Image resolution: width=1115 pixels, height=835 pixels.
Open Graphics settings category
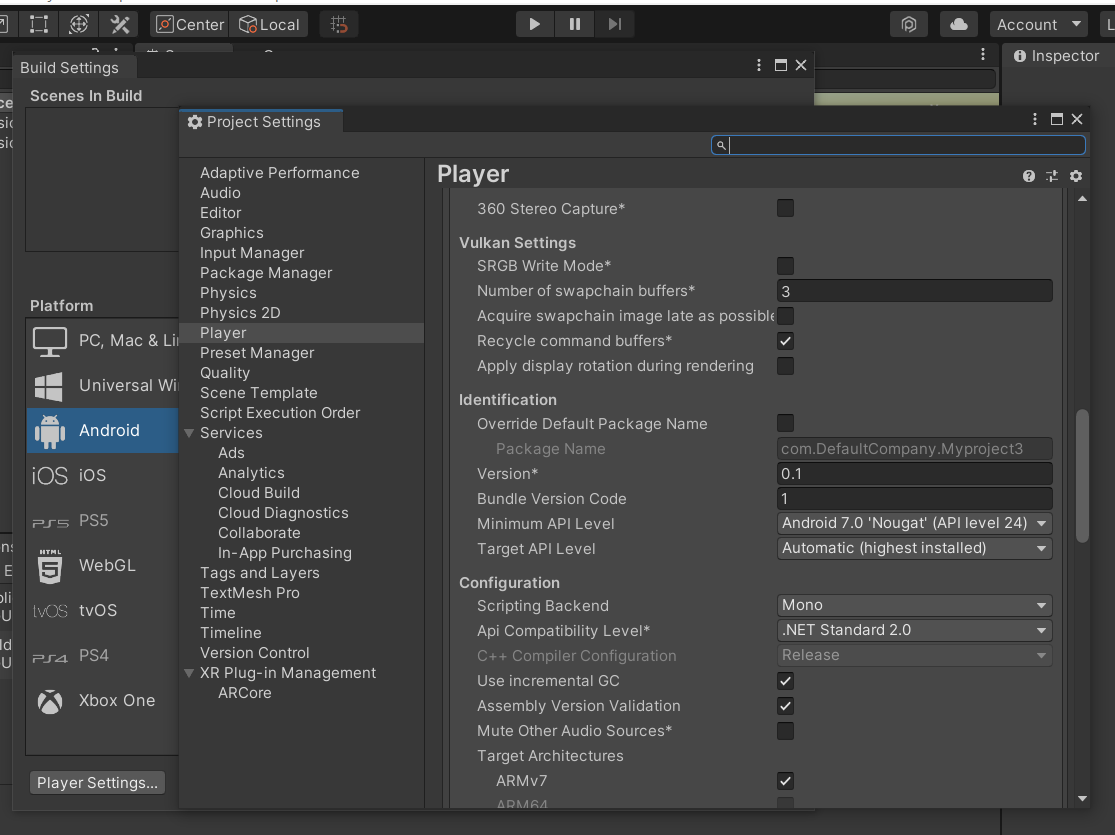(231, 233)
